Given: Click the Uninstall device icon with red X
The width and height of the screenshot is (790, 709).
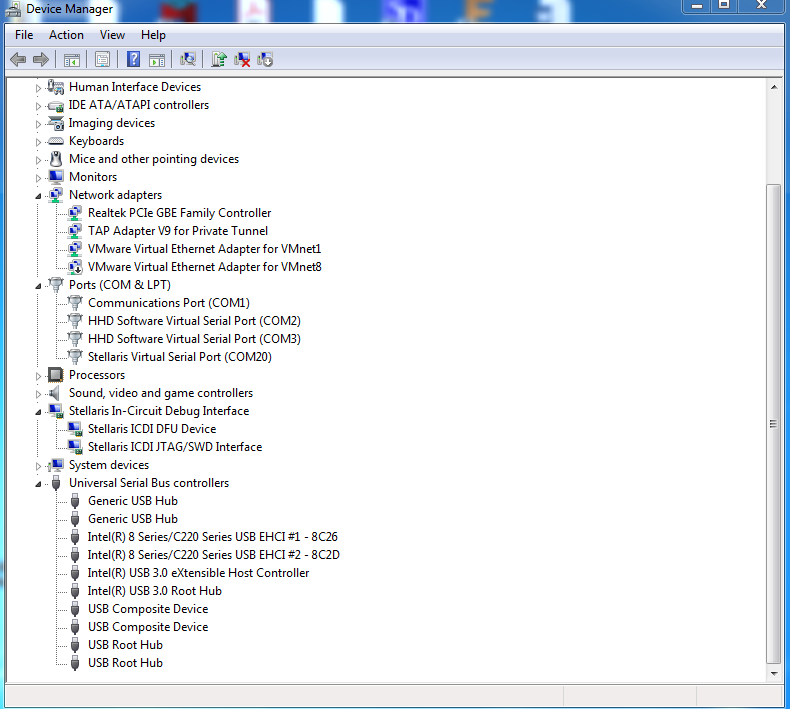Looking at the screenshot, I should 242,59.
